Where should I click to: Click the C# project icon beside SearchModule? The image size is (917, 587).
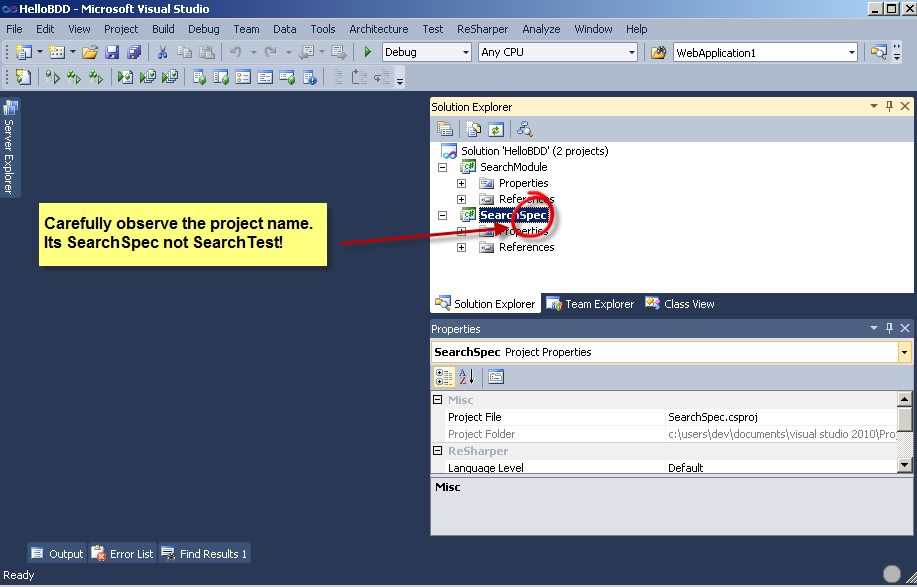468,167
